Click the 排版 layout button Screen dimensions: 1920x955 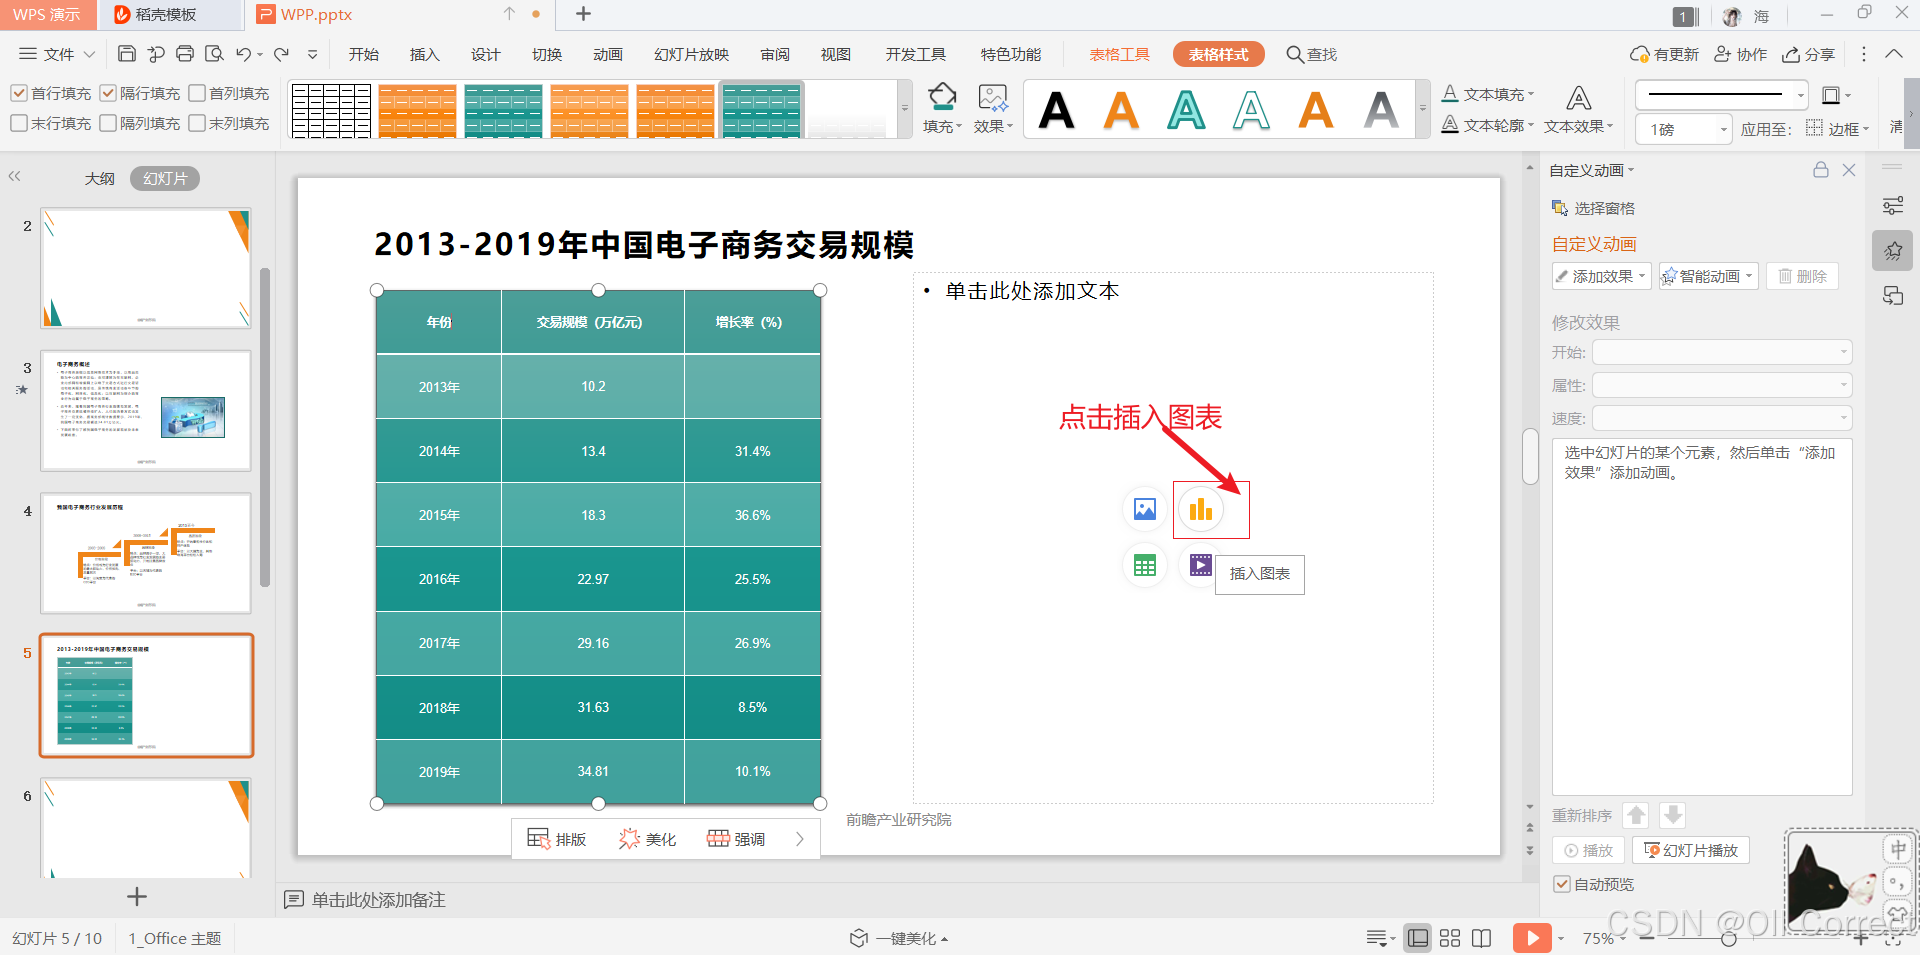click(x=557, y=839)
